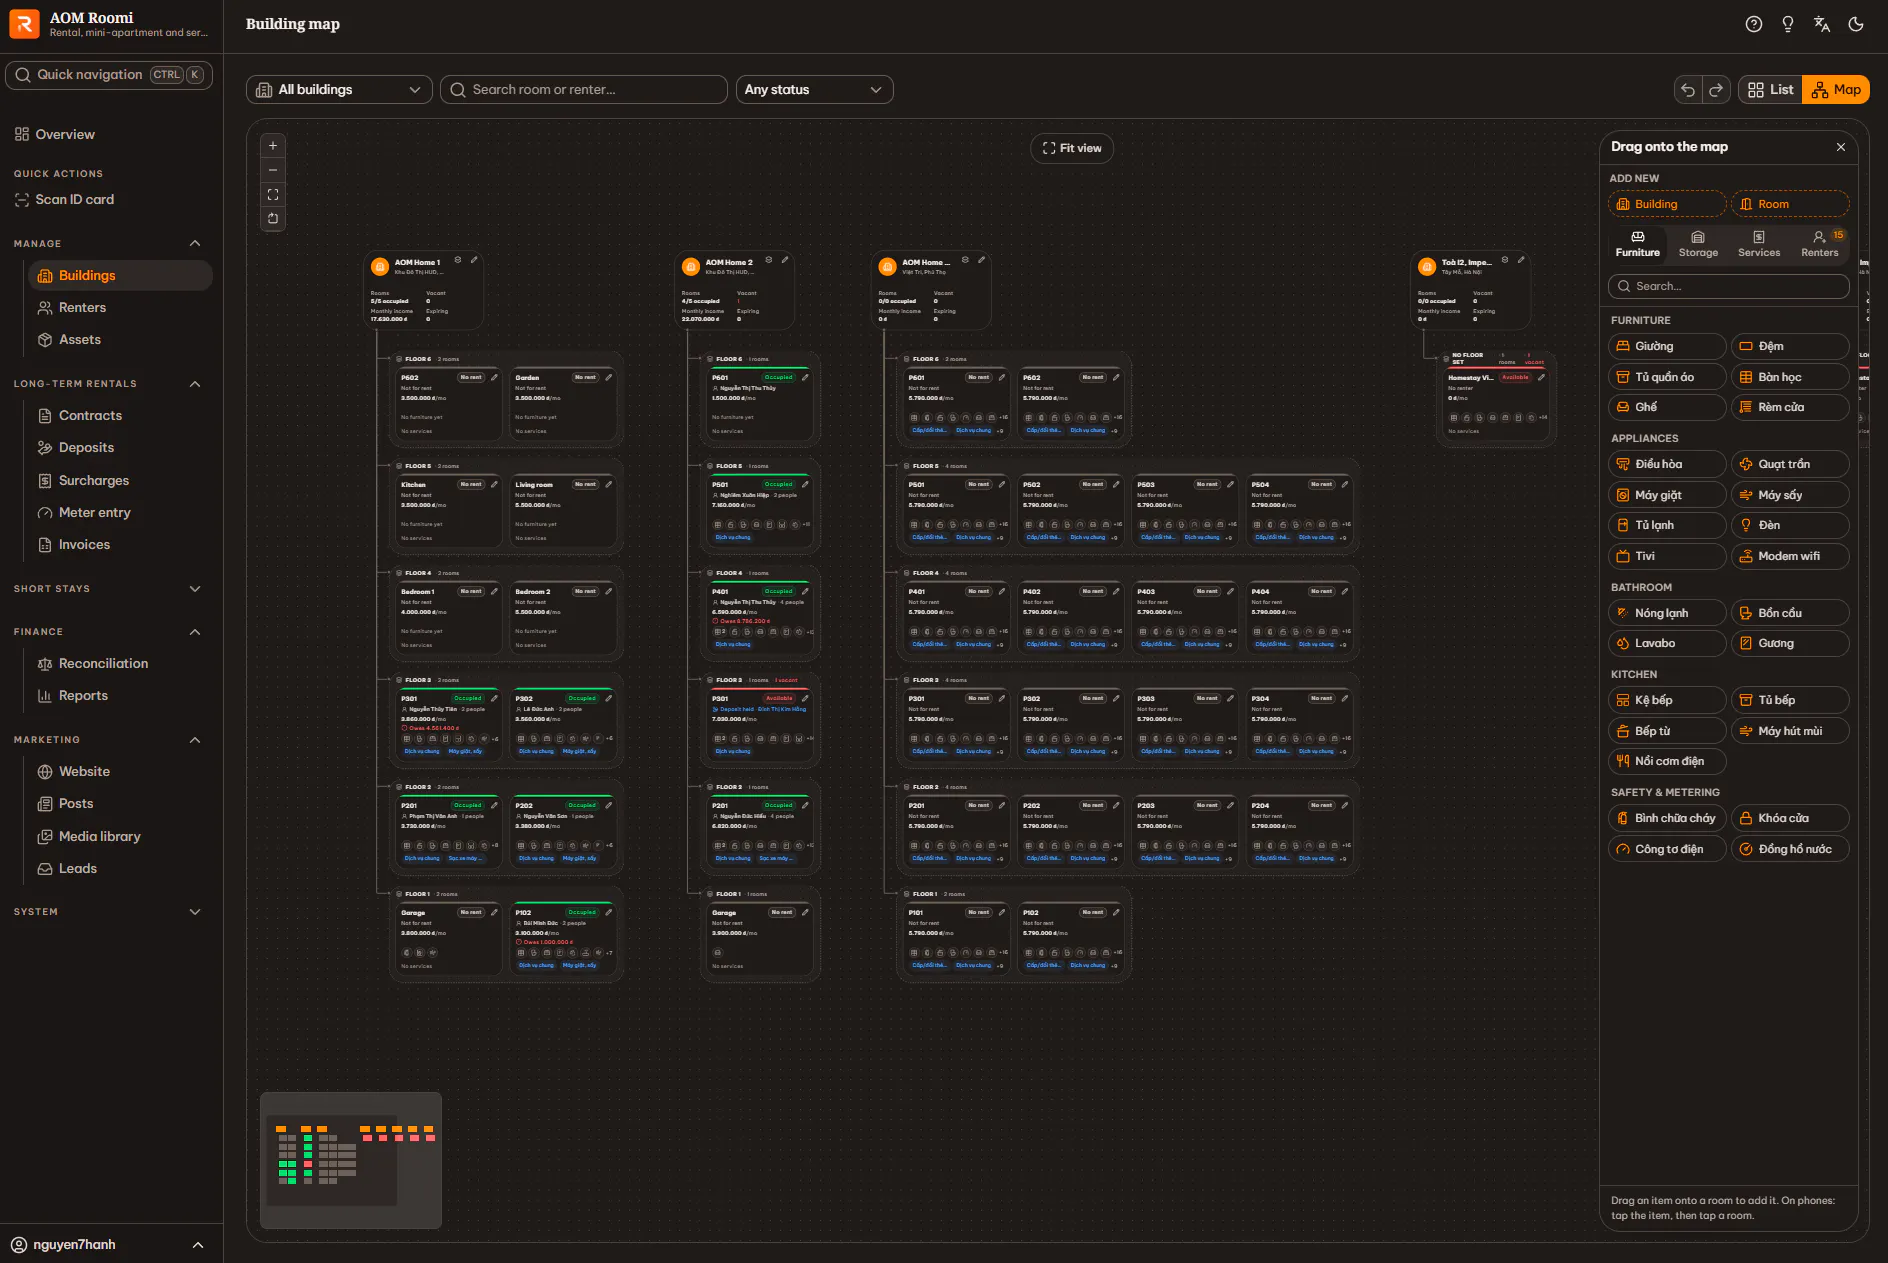Open the All buildings dropdown
This screenshot has height=1263, width=1888.
click(339, 90)
